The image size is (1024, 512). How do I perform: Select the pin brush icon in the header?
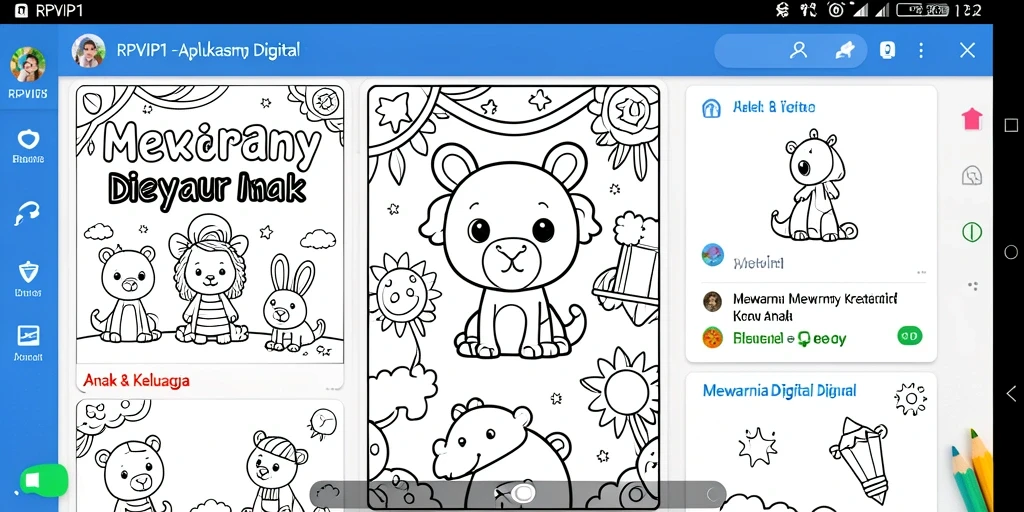[x=844, y=50]
